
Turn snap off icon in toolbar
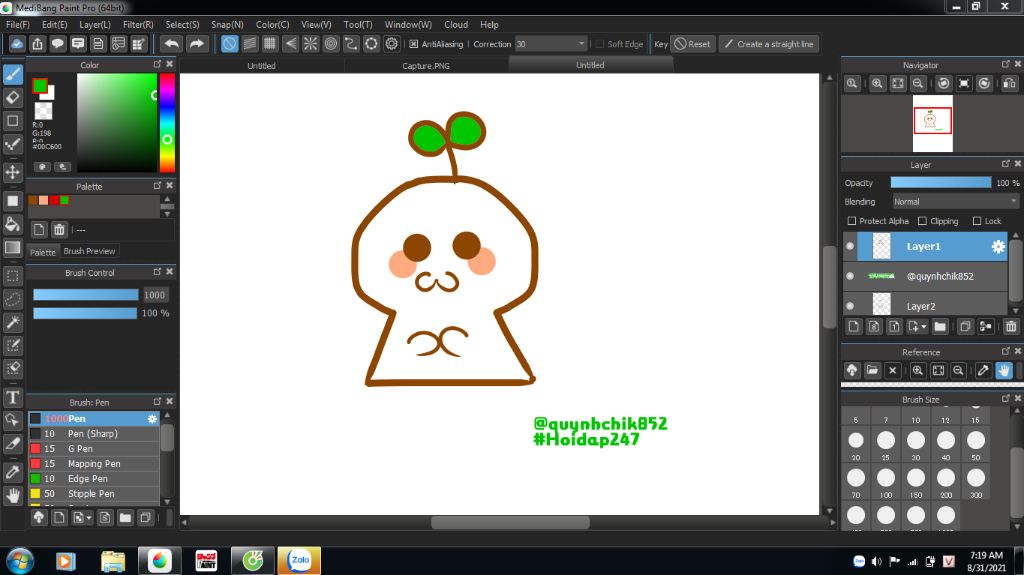click(x=229, y=44)
